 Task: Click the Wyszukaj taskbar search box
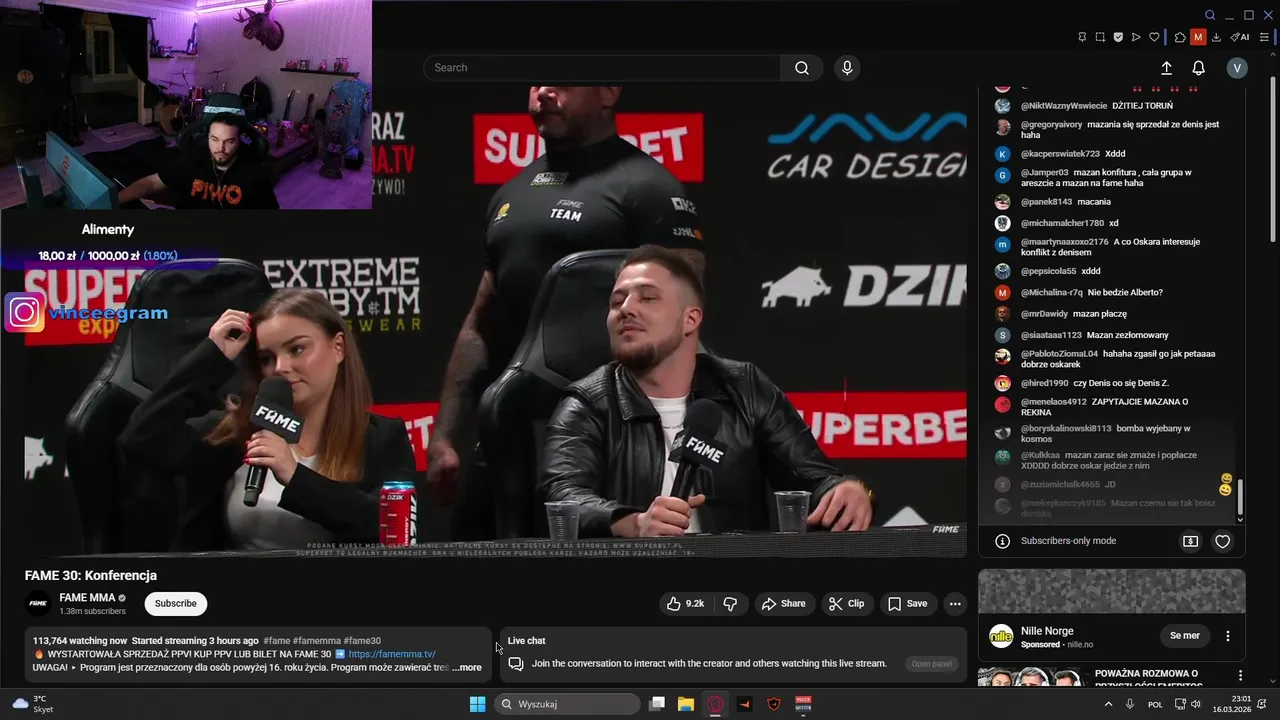[568, 704]
